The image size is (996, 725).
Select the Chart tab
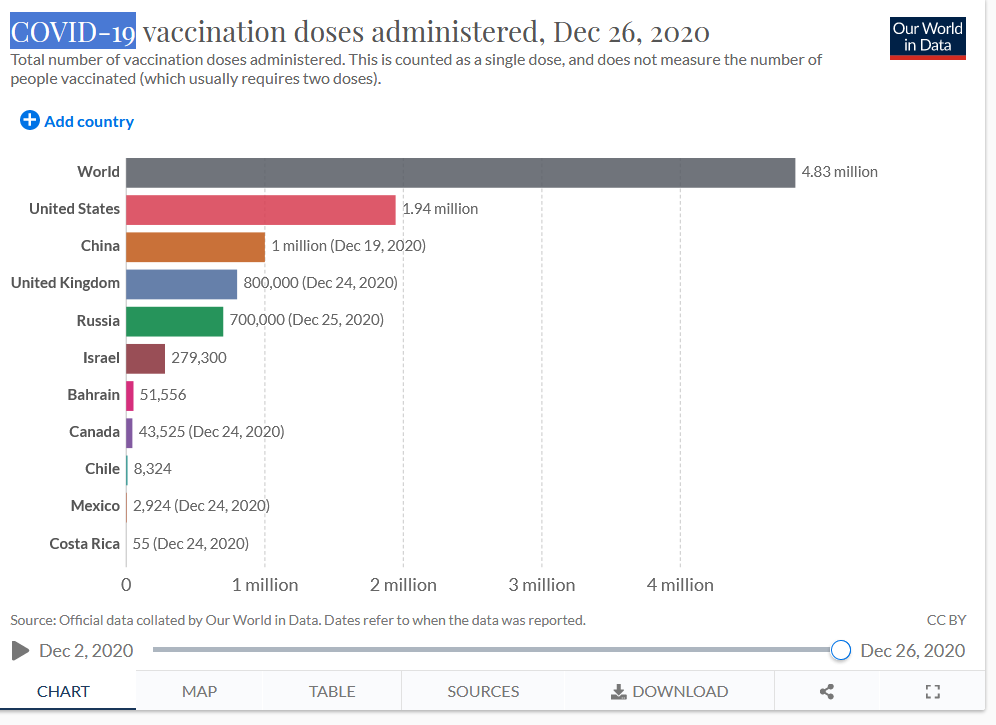(63, 691)
